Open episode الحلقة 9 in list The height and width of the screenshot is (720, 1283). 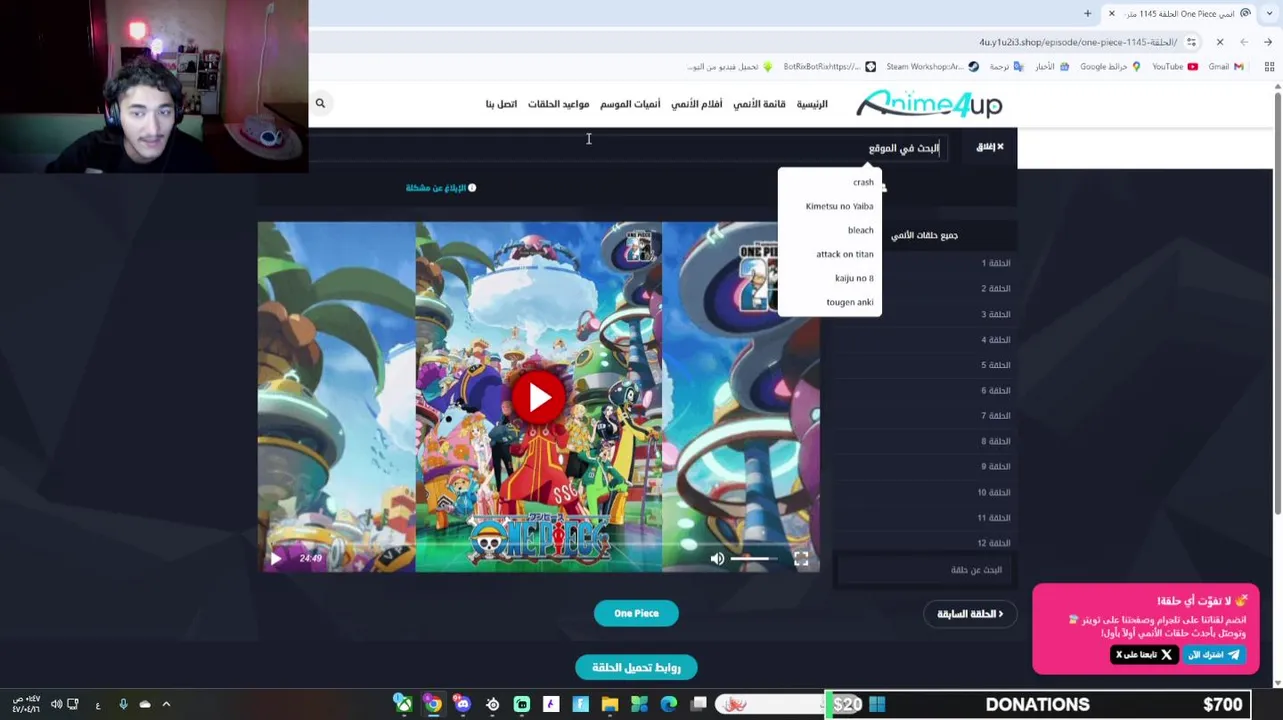click(x=995, y=466)
